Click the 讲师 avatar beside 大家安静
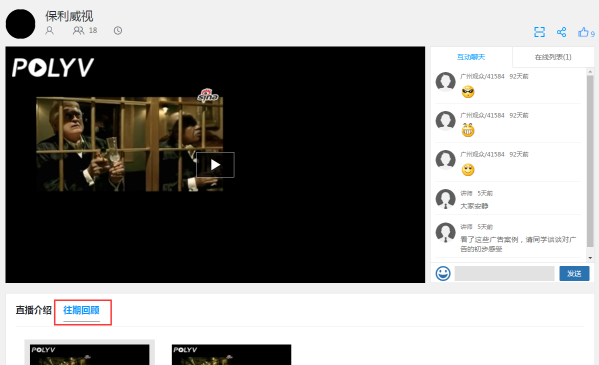The height and width of the screenshot is (365, 599). 446,199
